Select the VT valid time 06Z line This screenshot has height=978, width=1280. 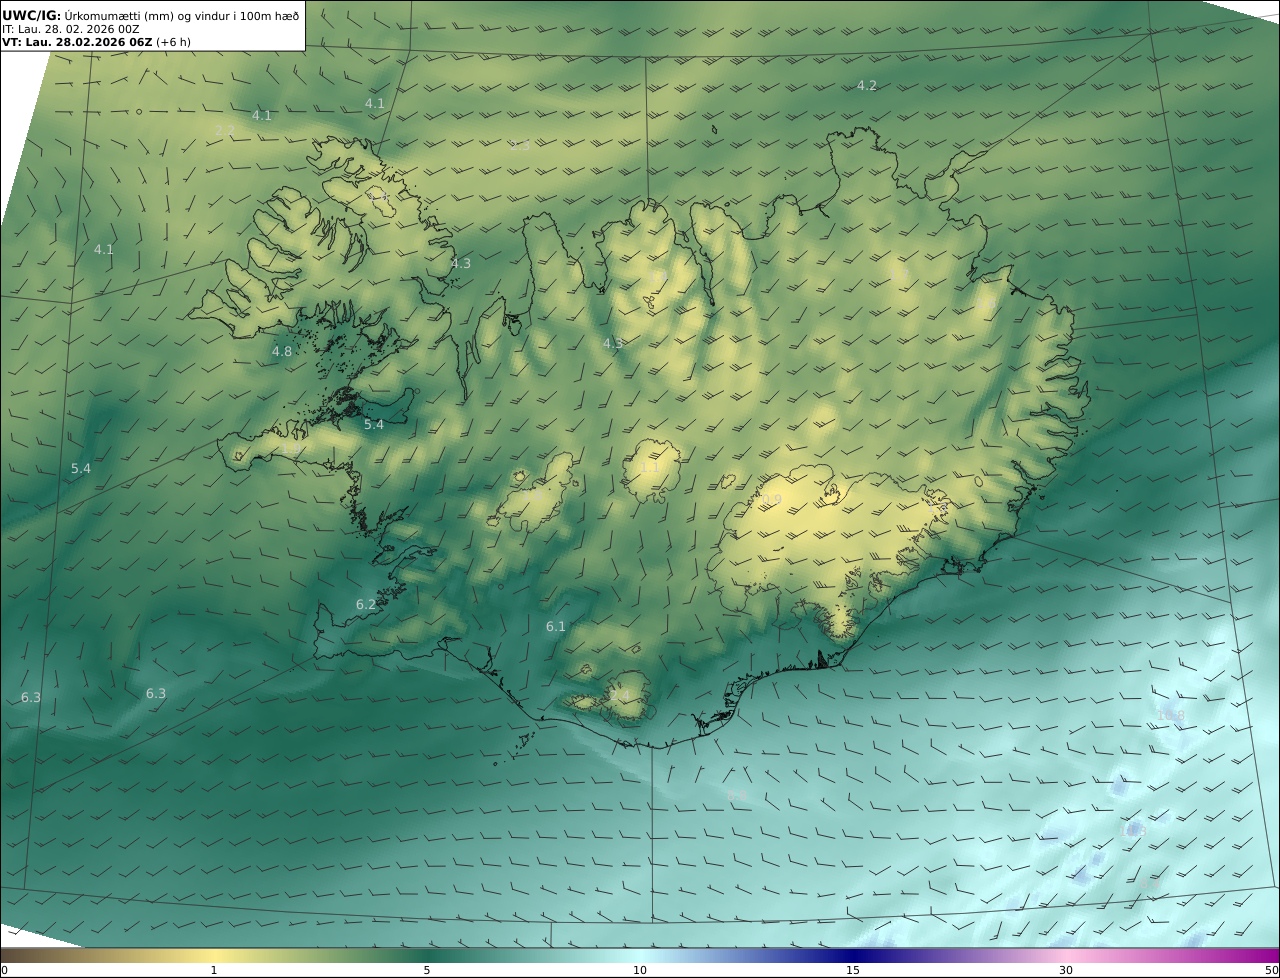point(76,42)
